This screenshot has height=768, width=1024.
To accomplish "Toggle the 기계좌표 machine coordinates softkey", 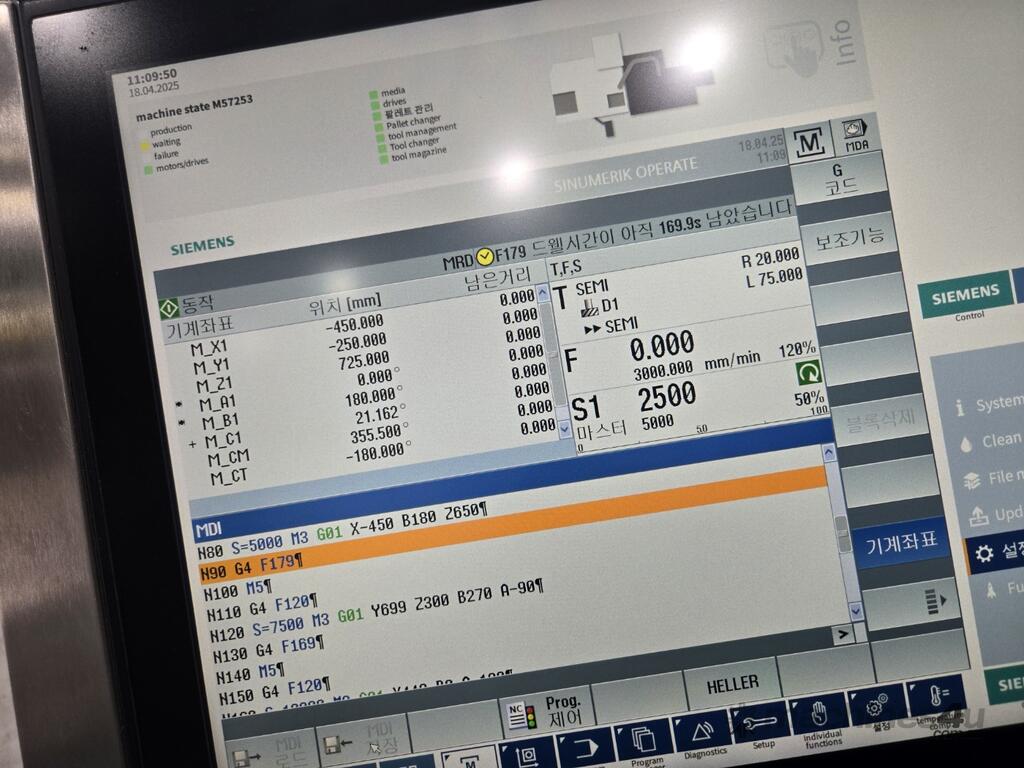I will [x=902, y=543].
